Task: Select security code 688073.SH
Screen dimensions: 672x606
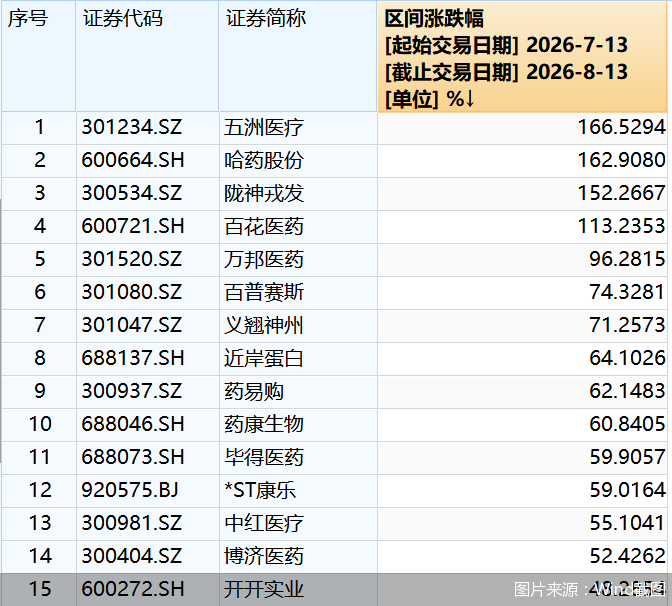Action: point(133,457)
